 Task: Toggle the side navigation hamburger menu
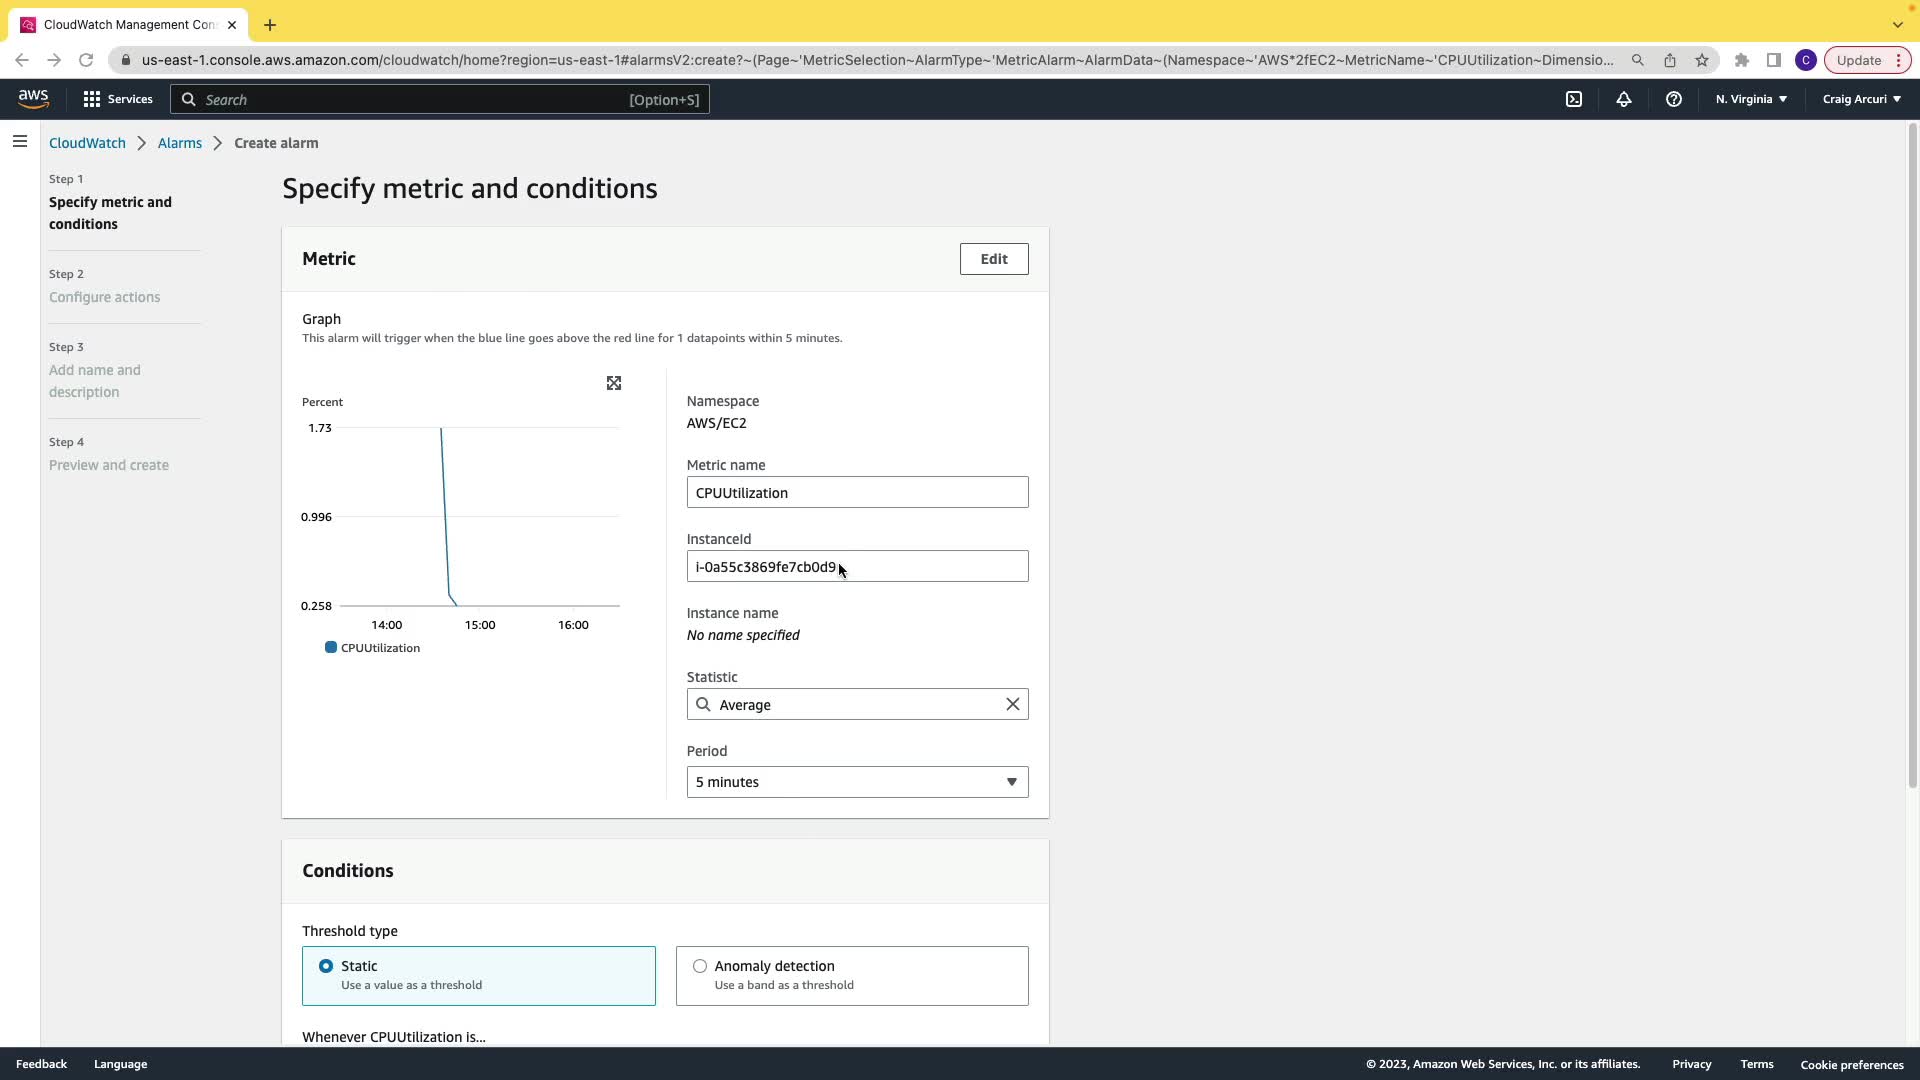[20, 142]
